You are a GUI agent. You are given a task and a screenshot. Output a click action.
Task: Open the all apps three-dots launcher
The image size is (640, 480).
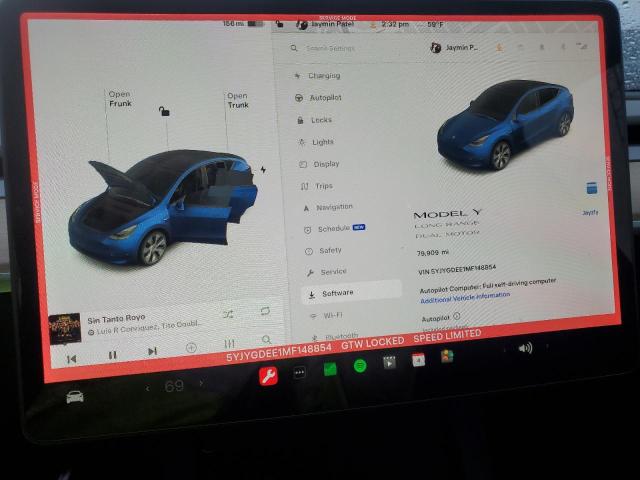(300, 372)
